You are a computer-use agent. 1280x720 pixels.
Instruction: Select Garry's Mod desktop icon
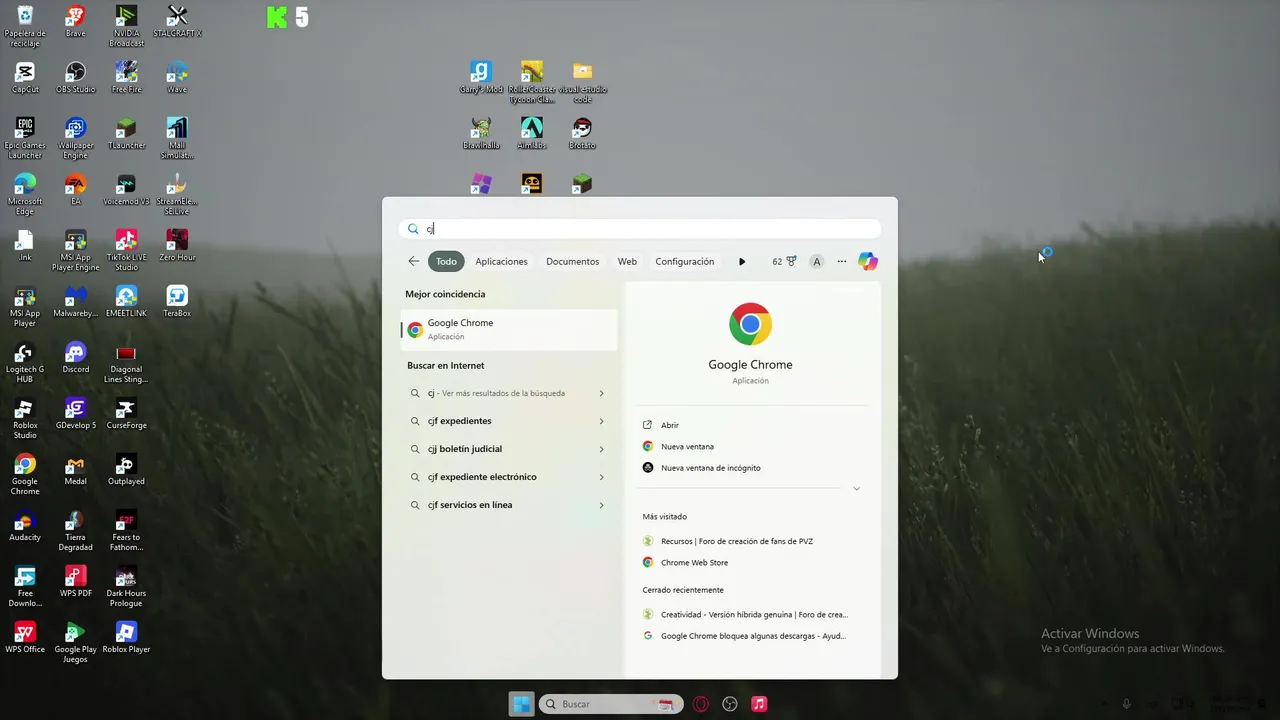(481, 77)
